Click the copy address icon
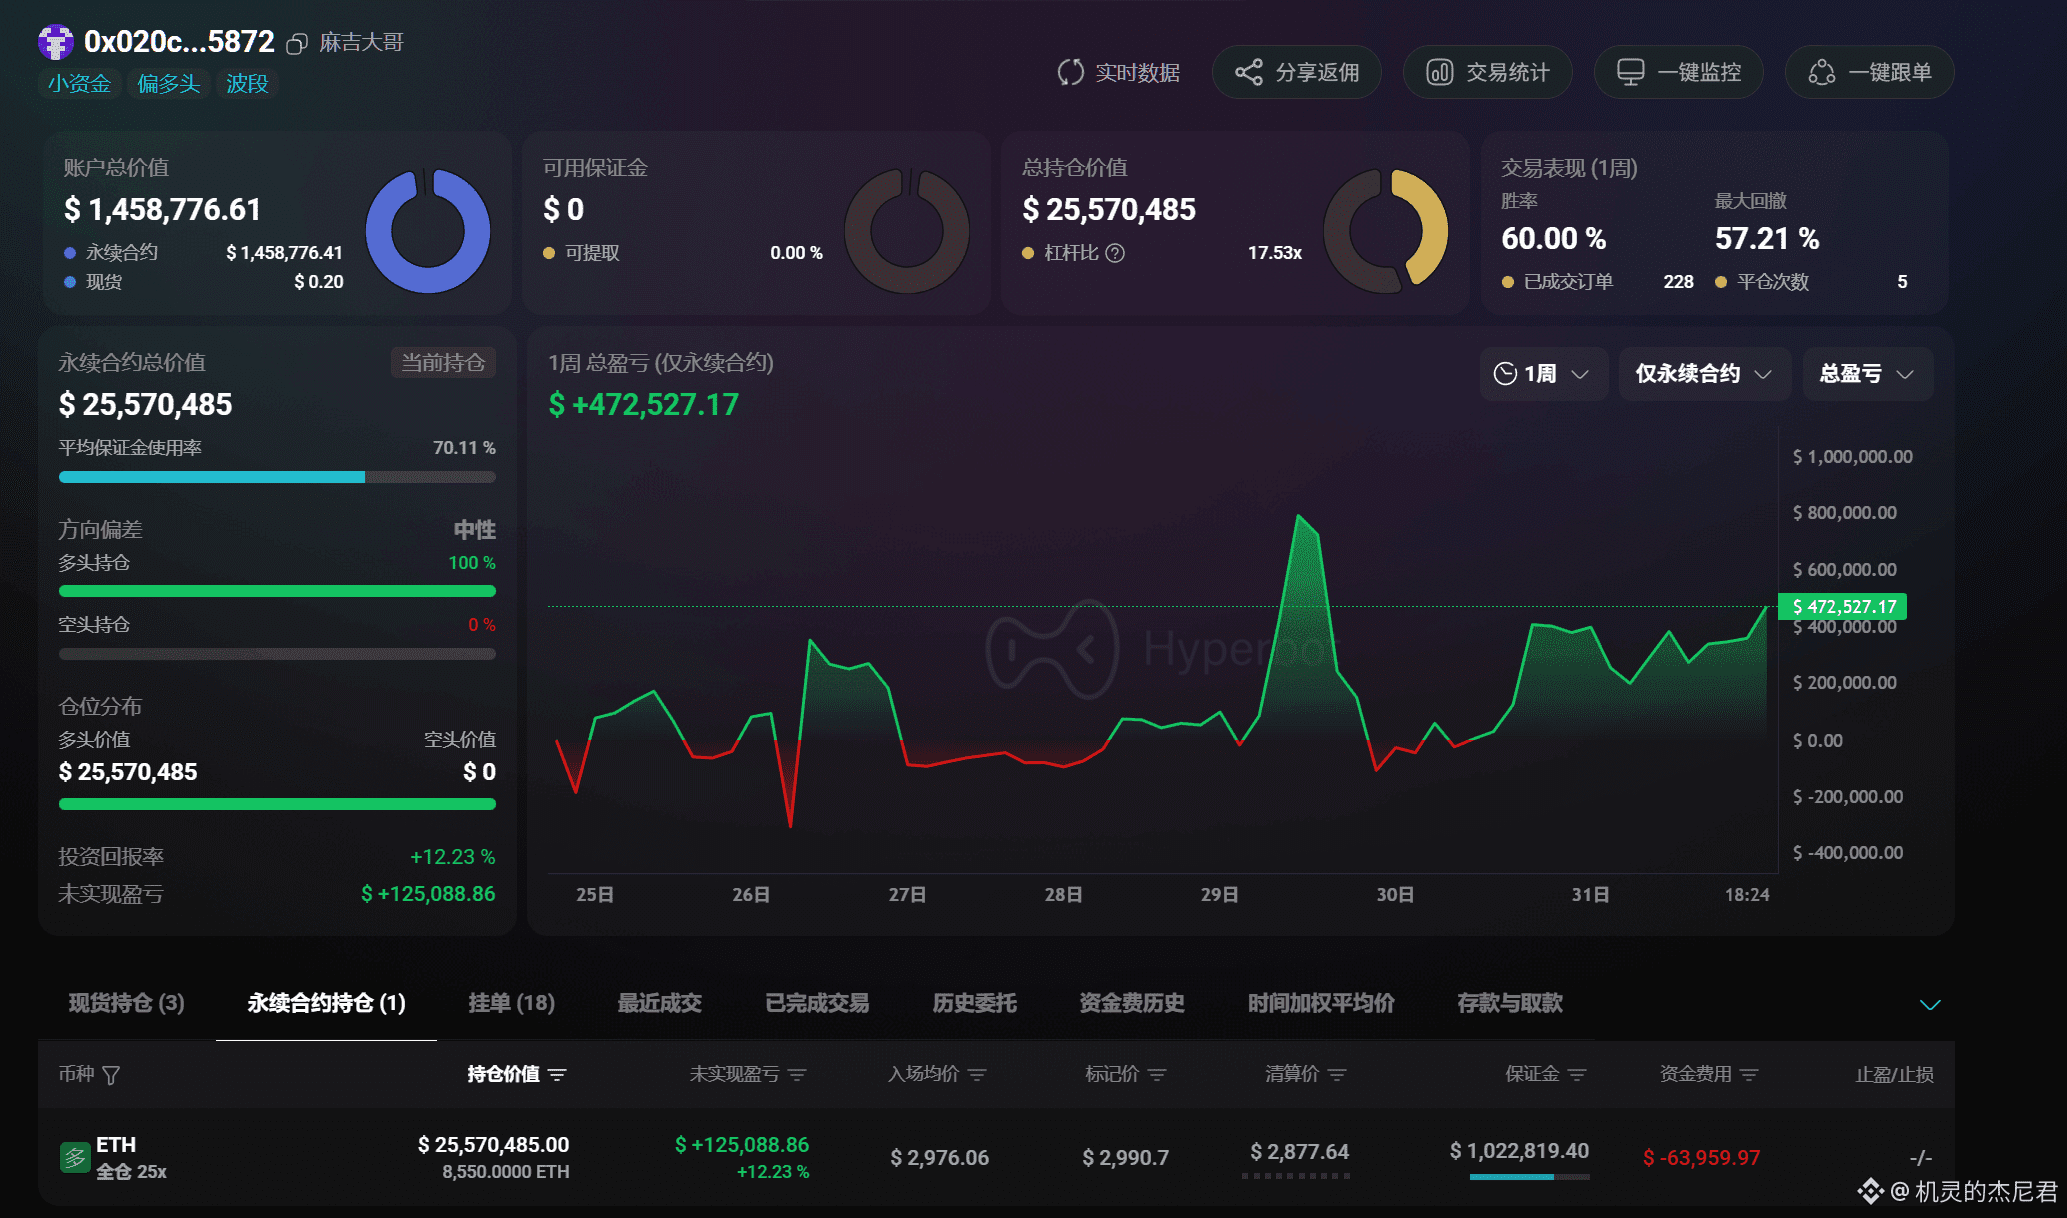Viewport: 2067px width, 1218px height. (296, 44)
